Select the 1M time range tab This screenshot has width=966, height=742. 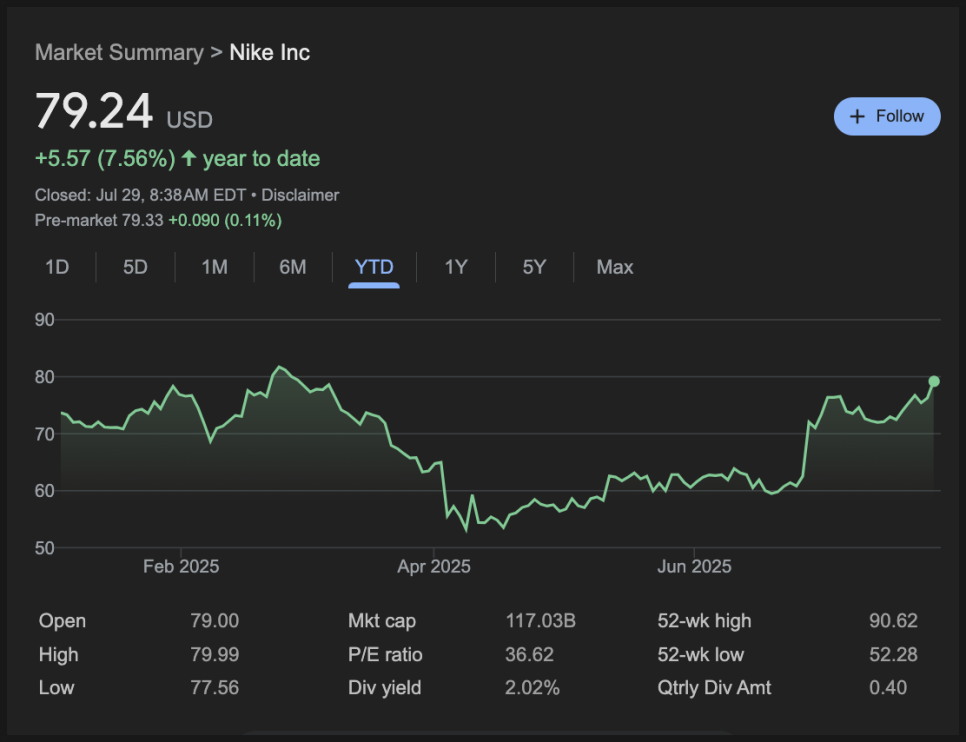[214, 267]
